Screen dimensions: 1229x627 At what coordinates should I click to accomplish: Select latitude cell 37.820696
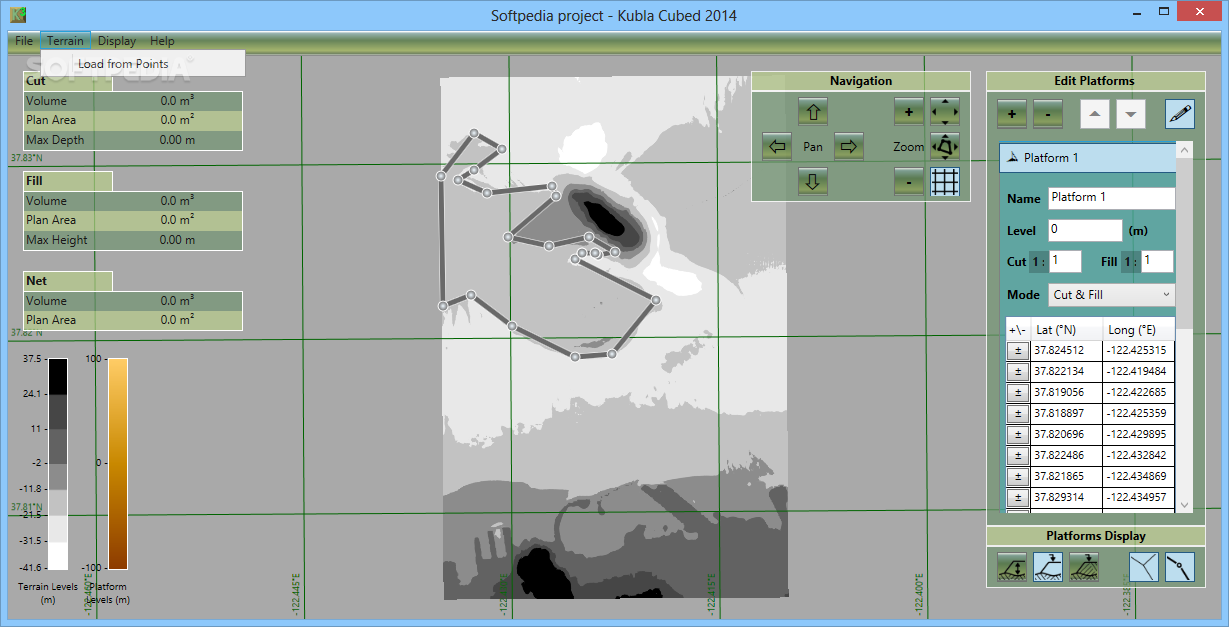[1066, 435]
